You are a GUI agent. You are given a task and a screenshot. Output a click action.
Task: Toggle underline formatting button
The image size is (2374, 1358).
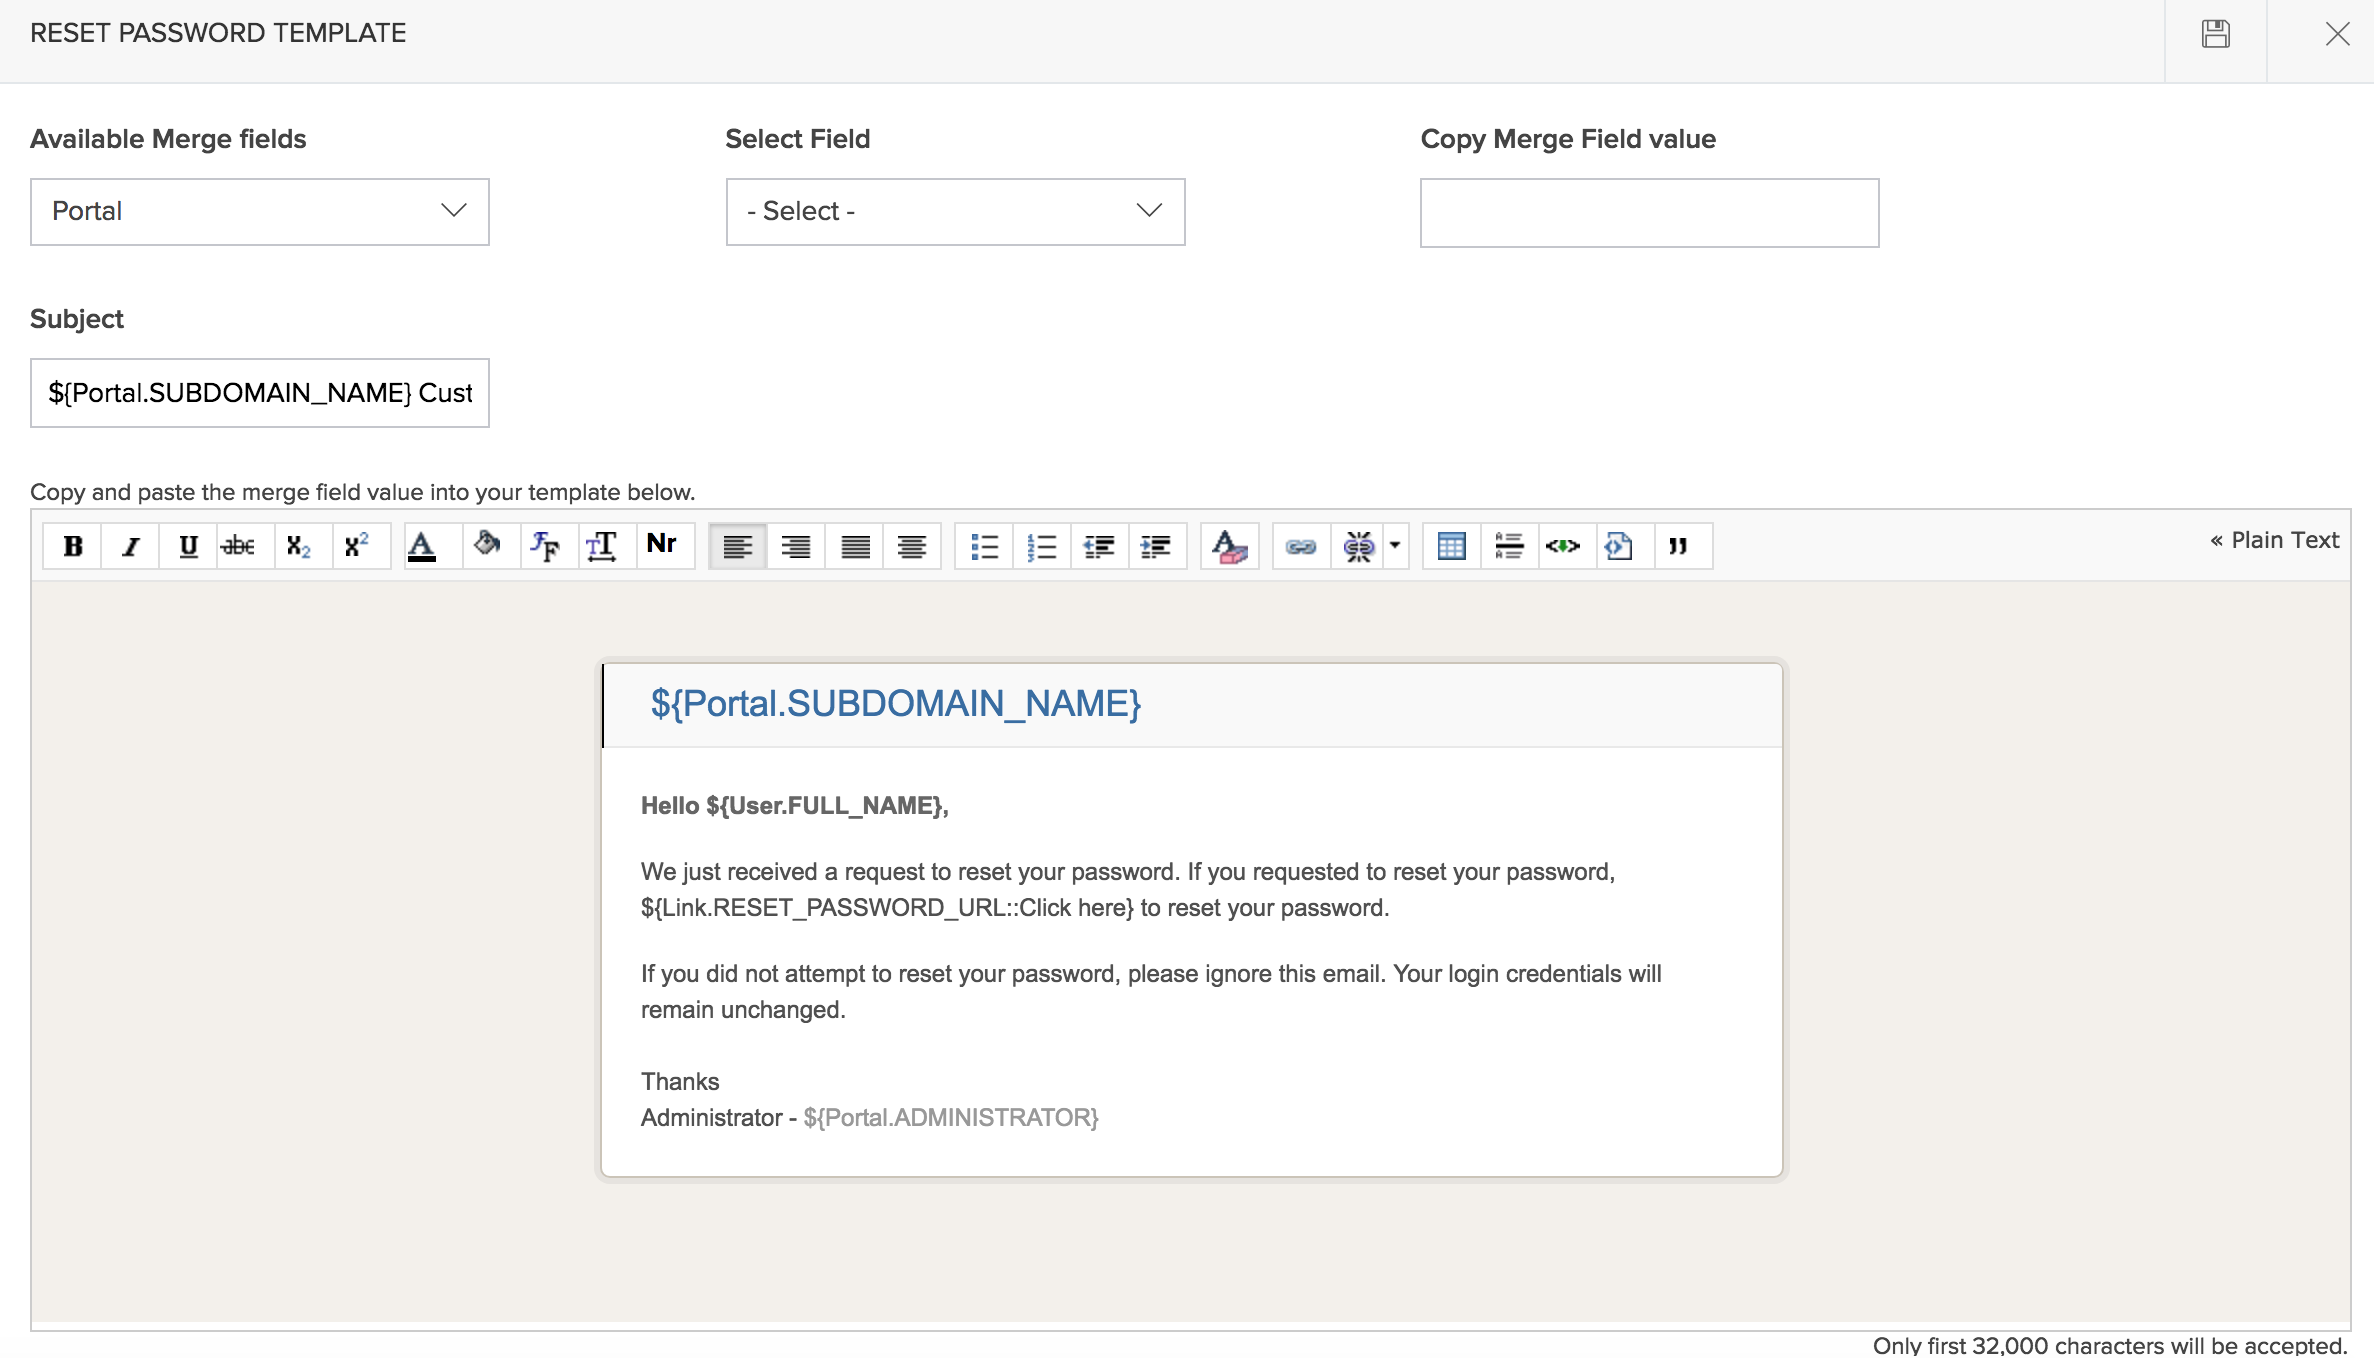point(188,546)
